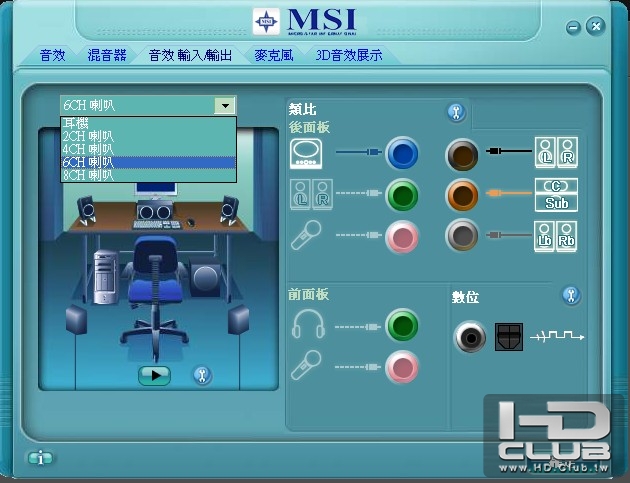The image size is (630, 483).
Task: Click the digital signal waveform icon
Action: [557, 336]
